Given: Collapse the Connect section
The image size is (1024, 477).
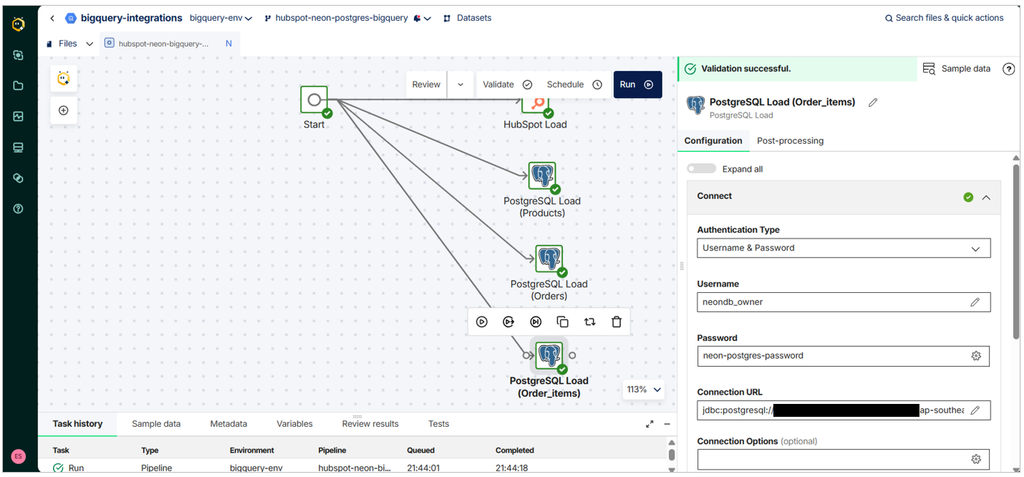Looking at the screenshot, I should pyautogui.click(x=986, y=197).
